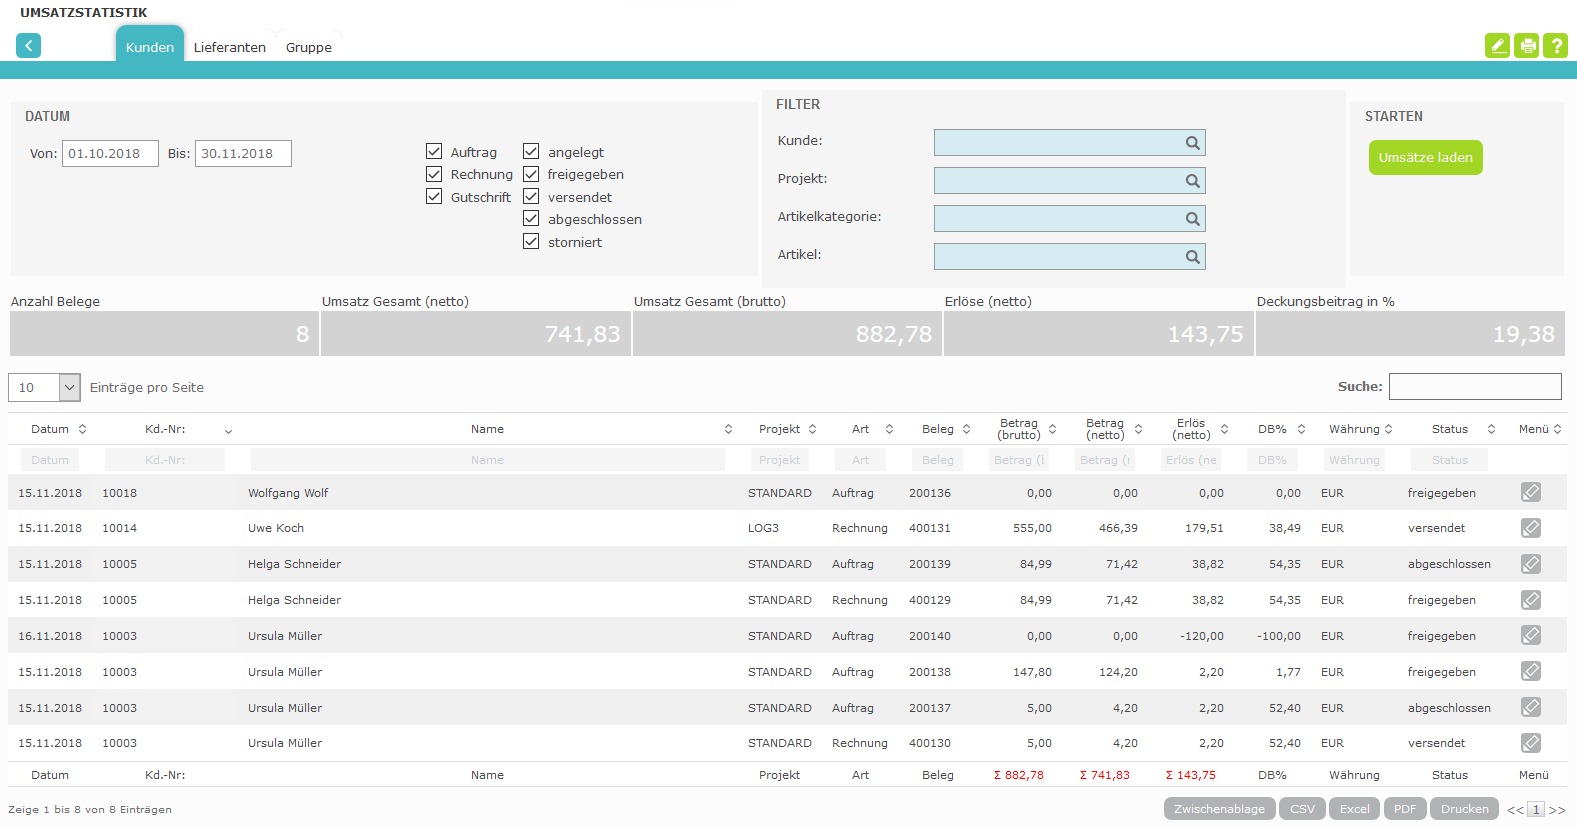Toggle the Gutschrift checkbox
1577x828 pixels.
[x=434, y=197]
